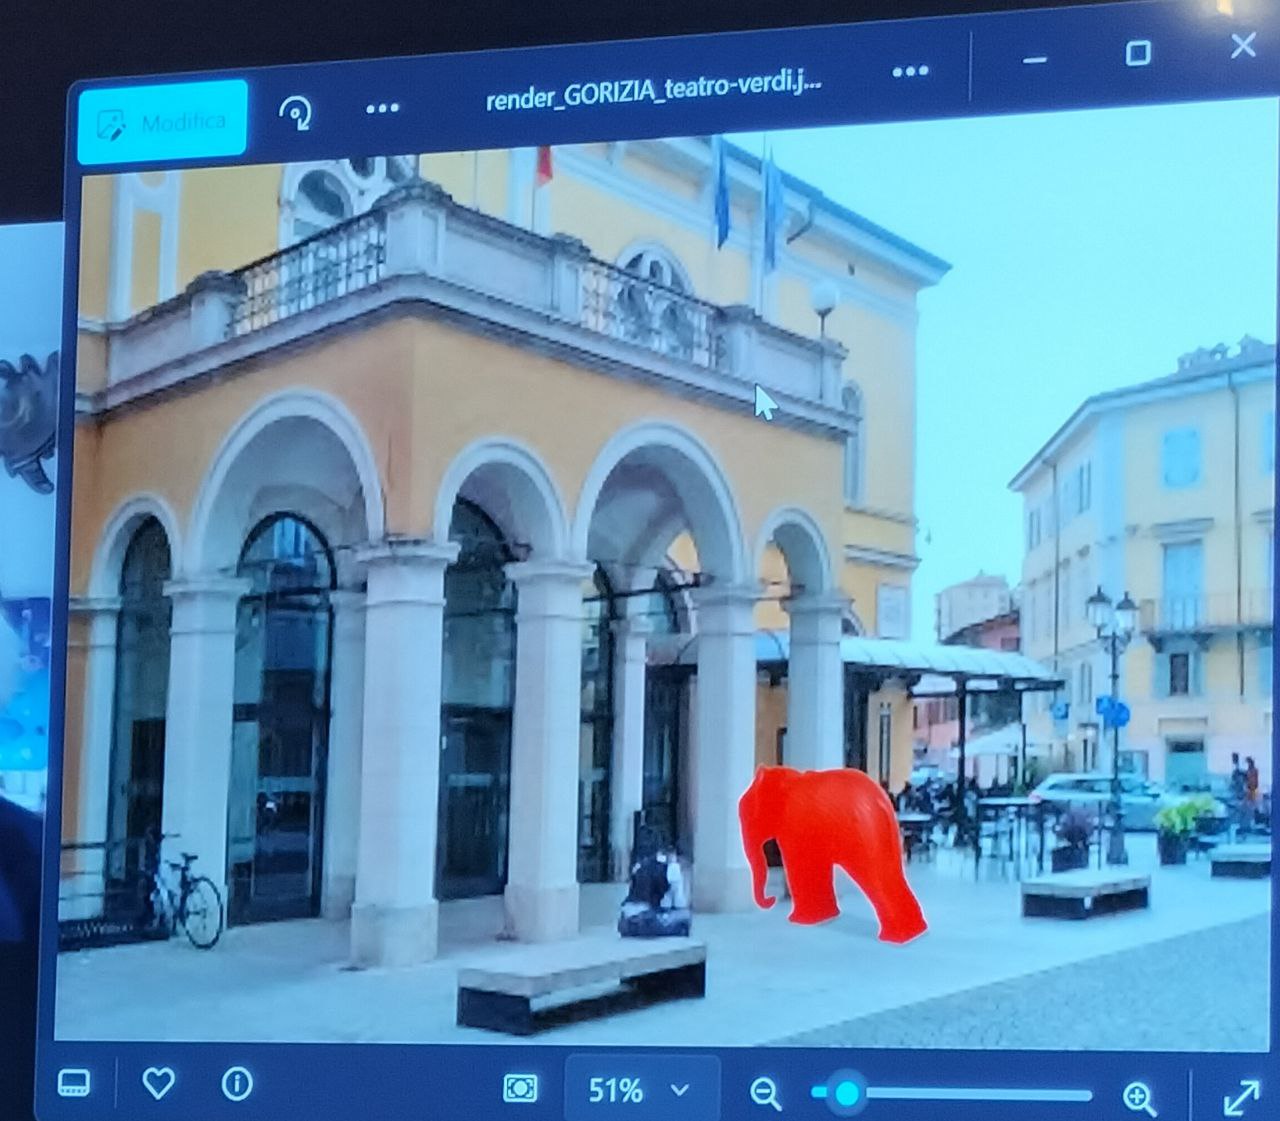
Task: Open the three-dot menu right of filename
Action: (909, 71)
